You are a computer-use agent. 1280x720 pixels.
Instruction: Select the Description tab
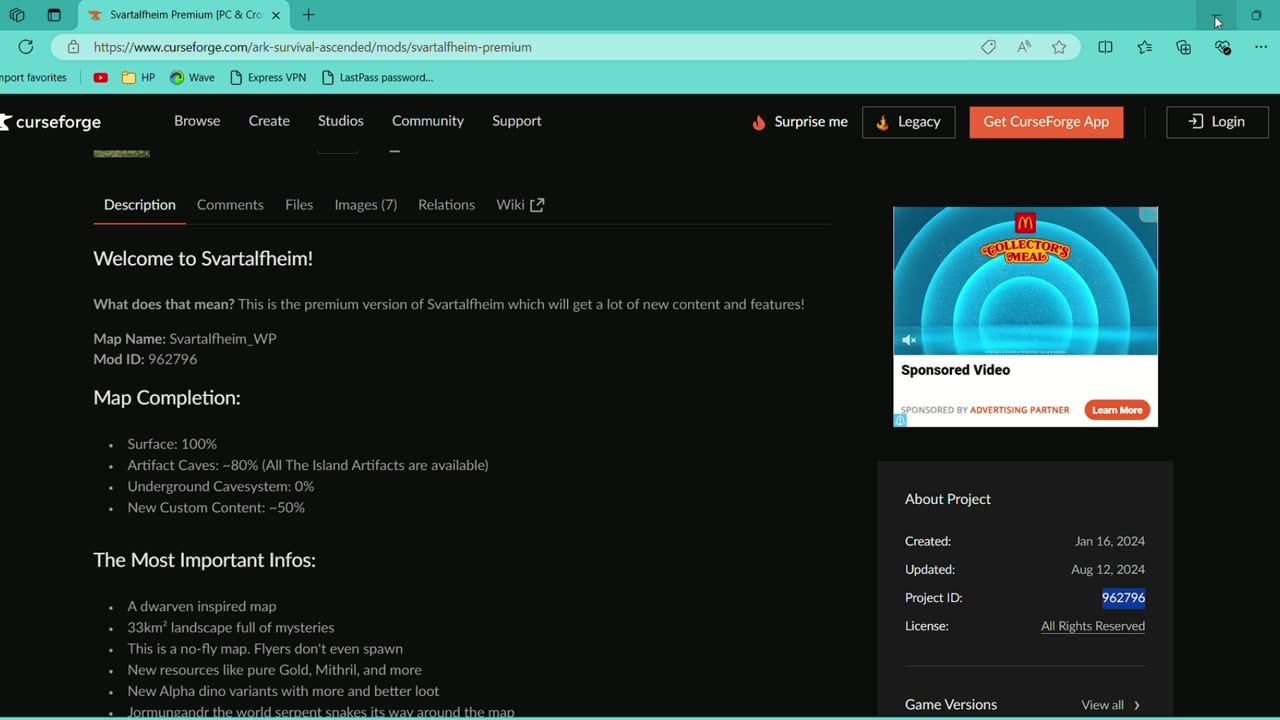[x=140, y=205]
